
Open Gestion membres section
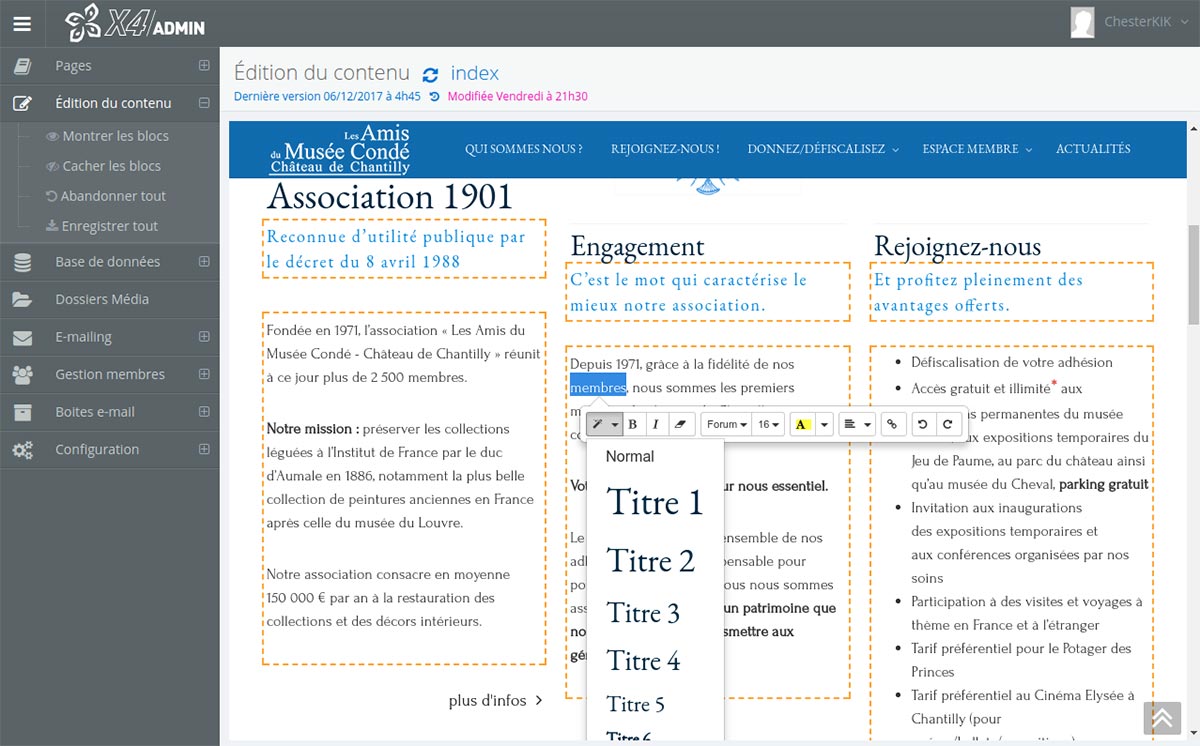[x=110, y=374]
